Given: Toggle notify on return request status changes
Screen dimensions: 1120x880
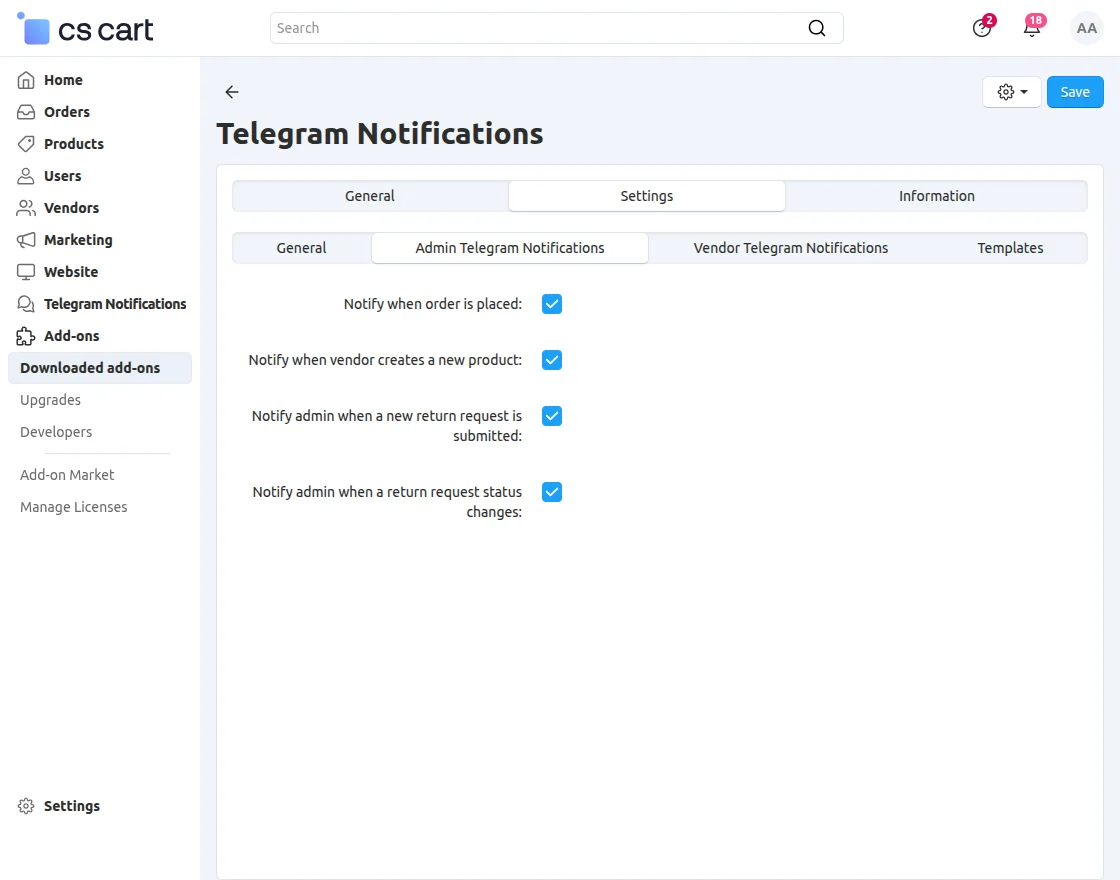Looking at the screenshot, I should tap(551, 492).
